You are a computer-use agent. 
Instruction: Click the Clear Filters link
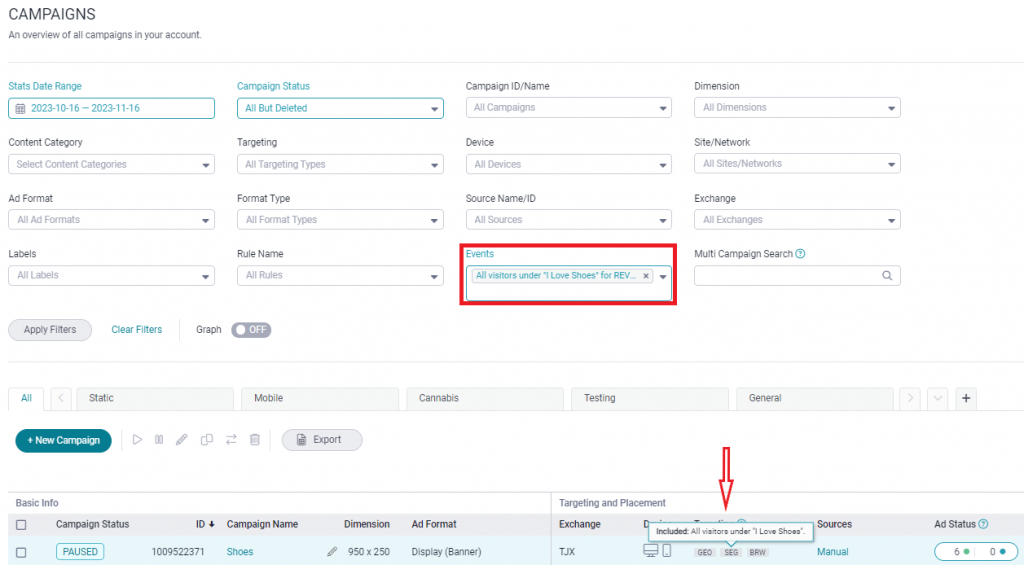point(136,330)
